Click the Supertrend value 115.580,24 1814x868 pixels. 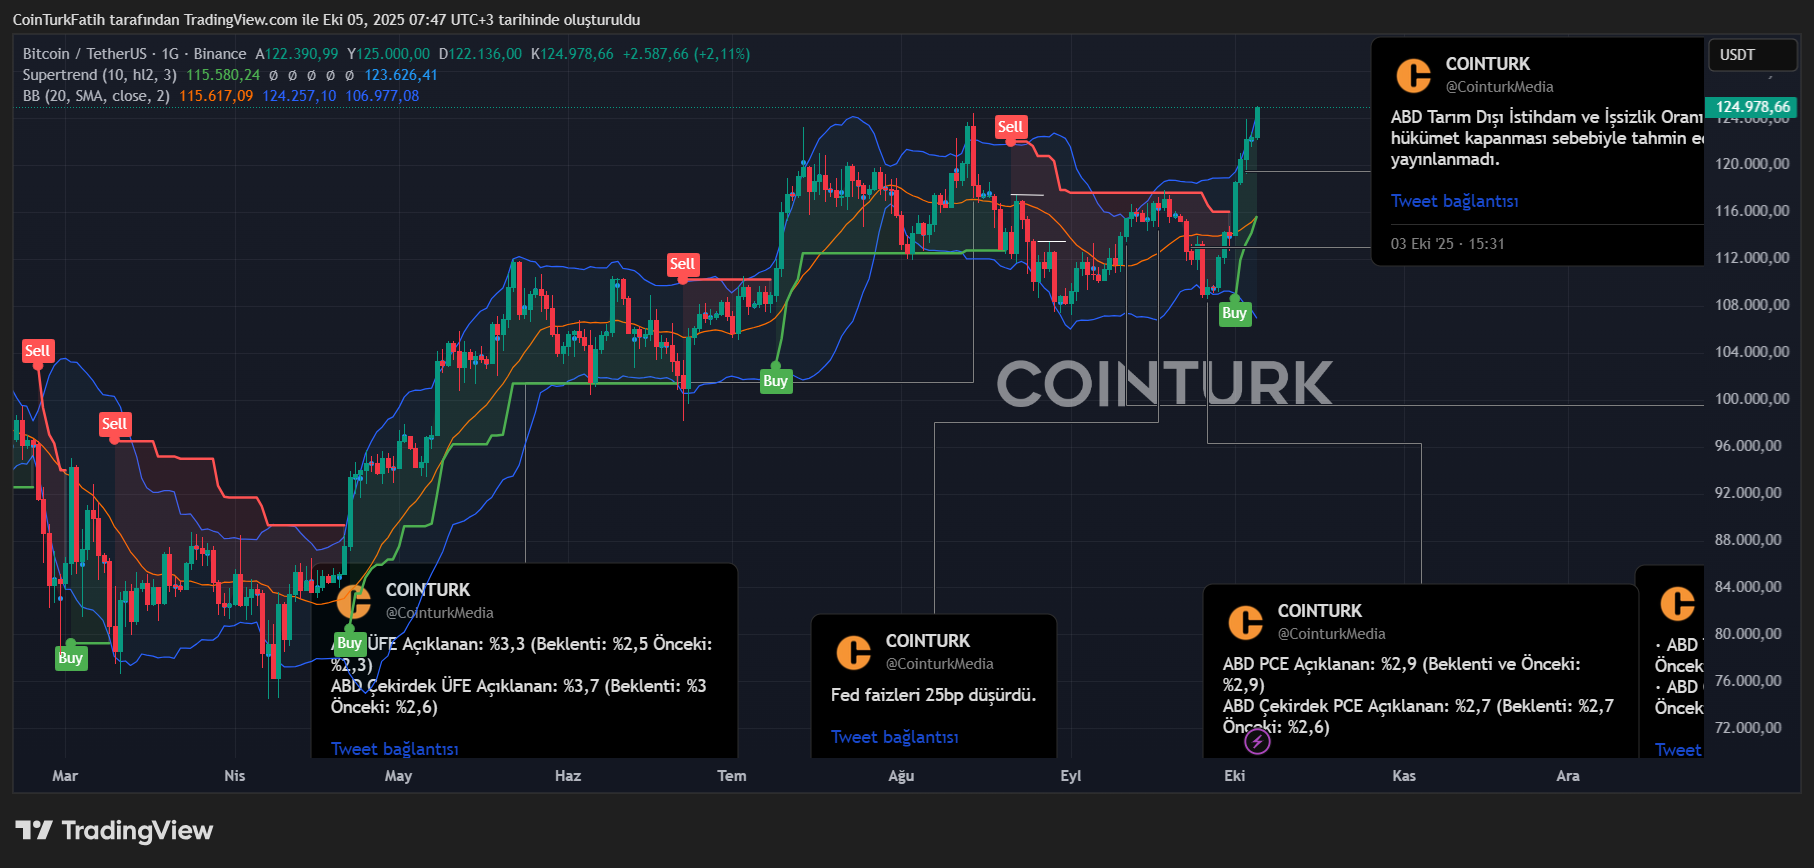223,75
